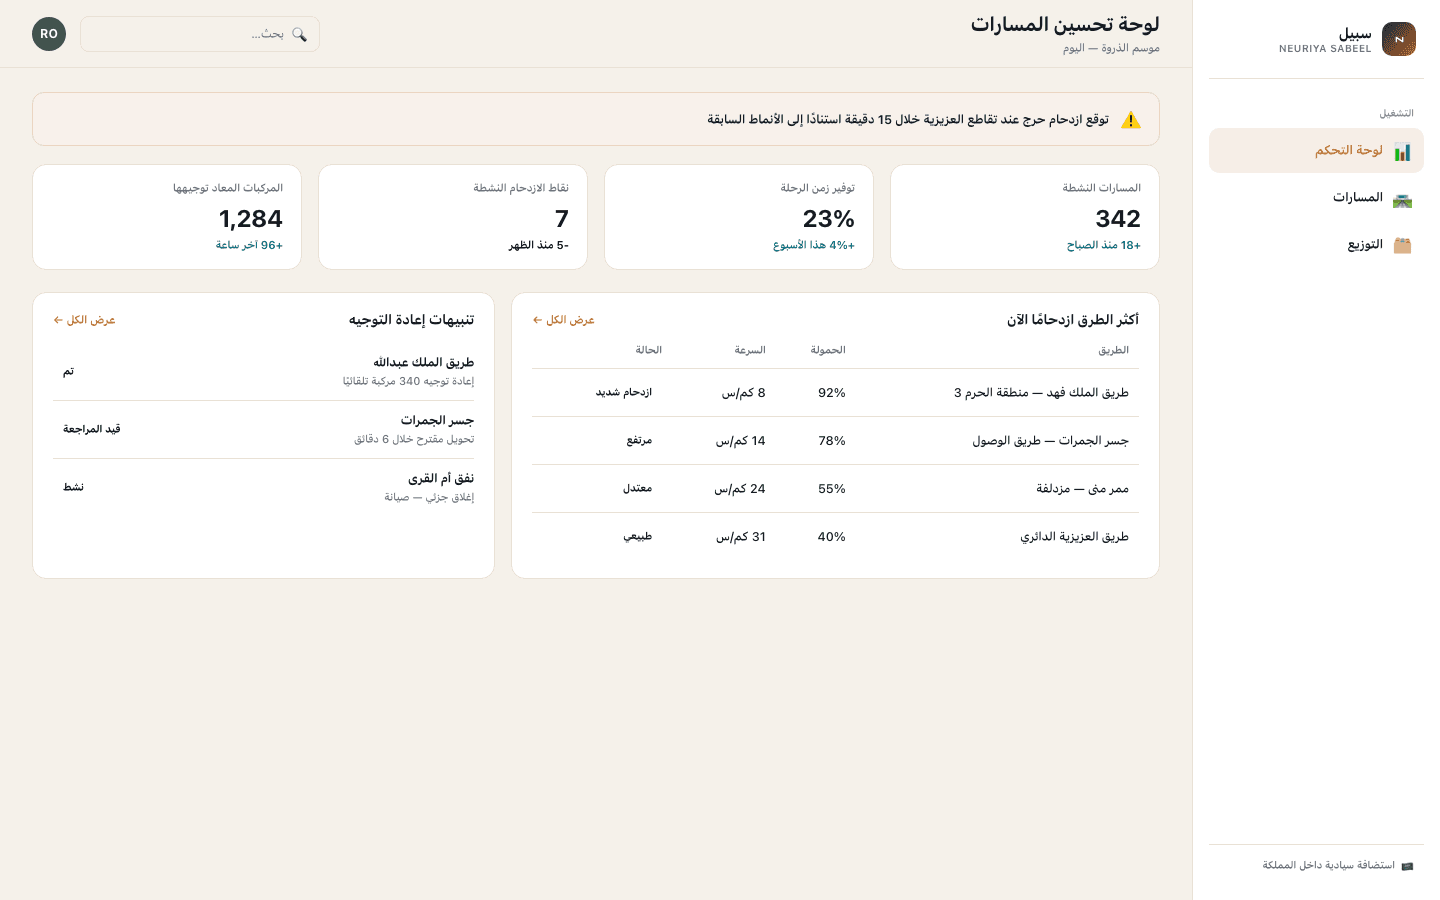Viewport: 1440px width, 900px height.
Task: Click the الحمولة column header
Action: pyautogui.click(x=828, y=350)
